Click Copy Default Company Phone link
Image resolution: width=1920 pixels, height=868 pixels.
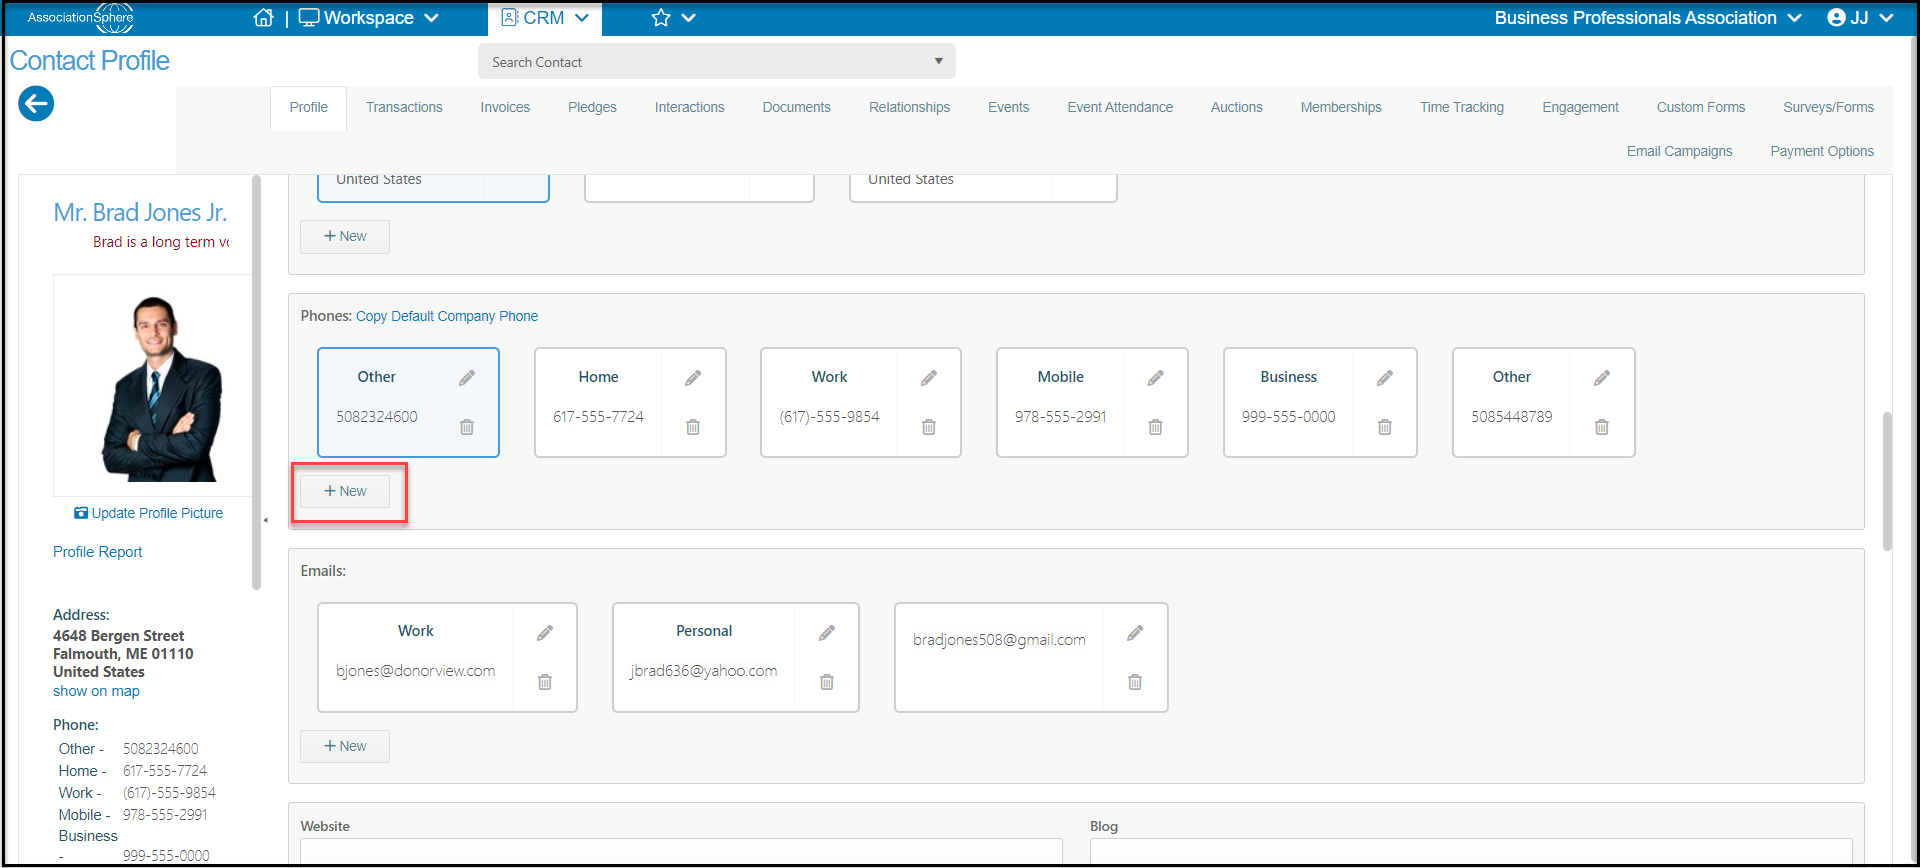447,316
